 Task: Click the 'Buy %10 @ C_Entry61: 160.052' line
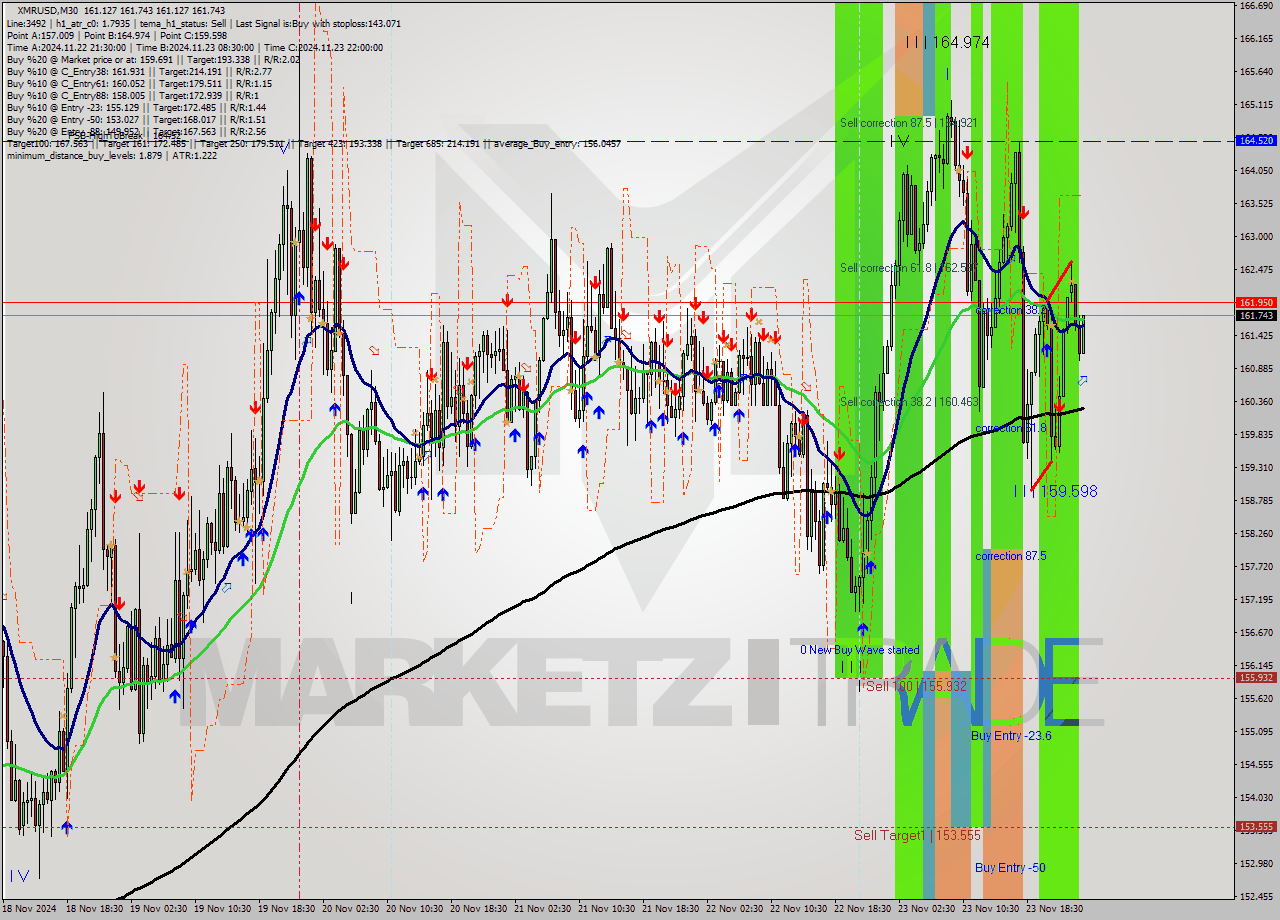(x=139, y=83)
